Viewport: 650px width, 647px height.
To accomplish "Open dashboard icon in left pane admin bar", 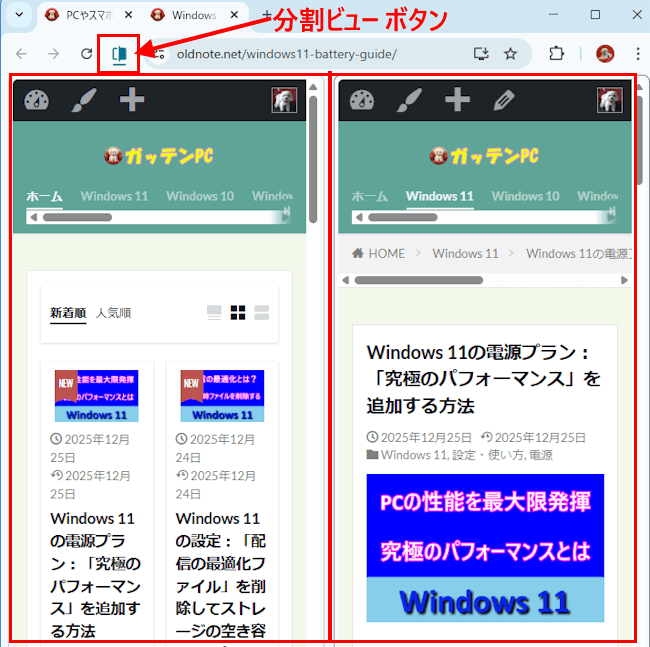I will [x=36, y=100].
